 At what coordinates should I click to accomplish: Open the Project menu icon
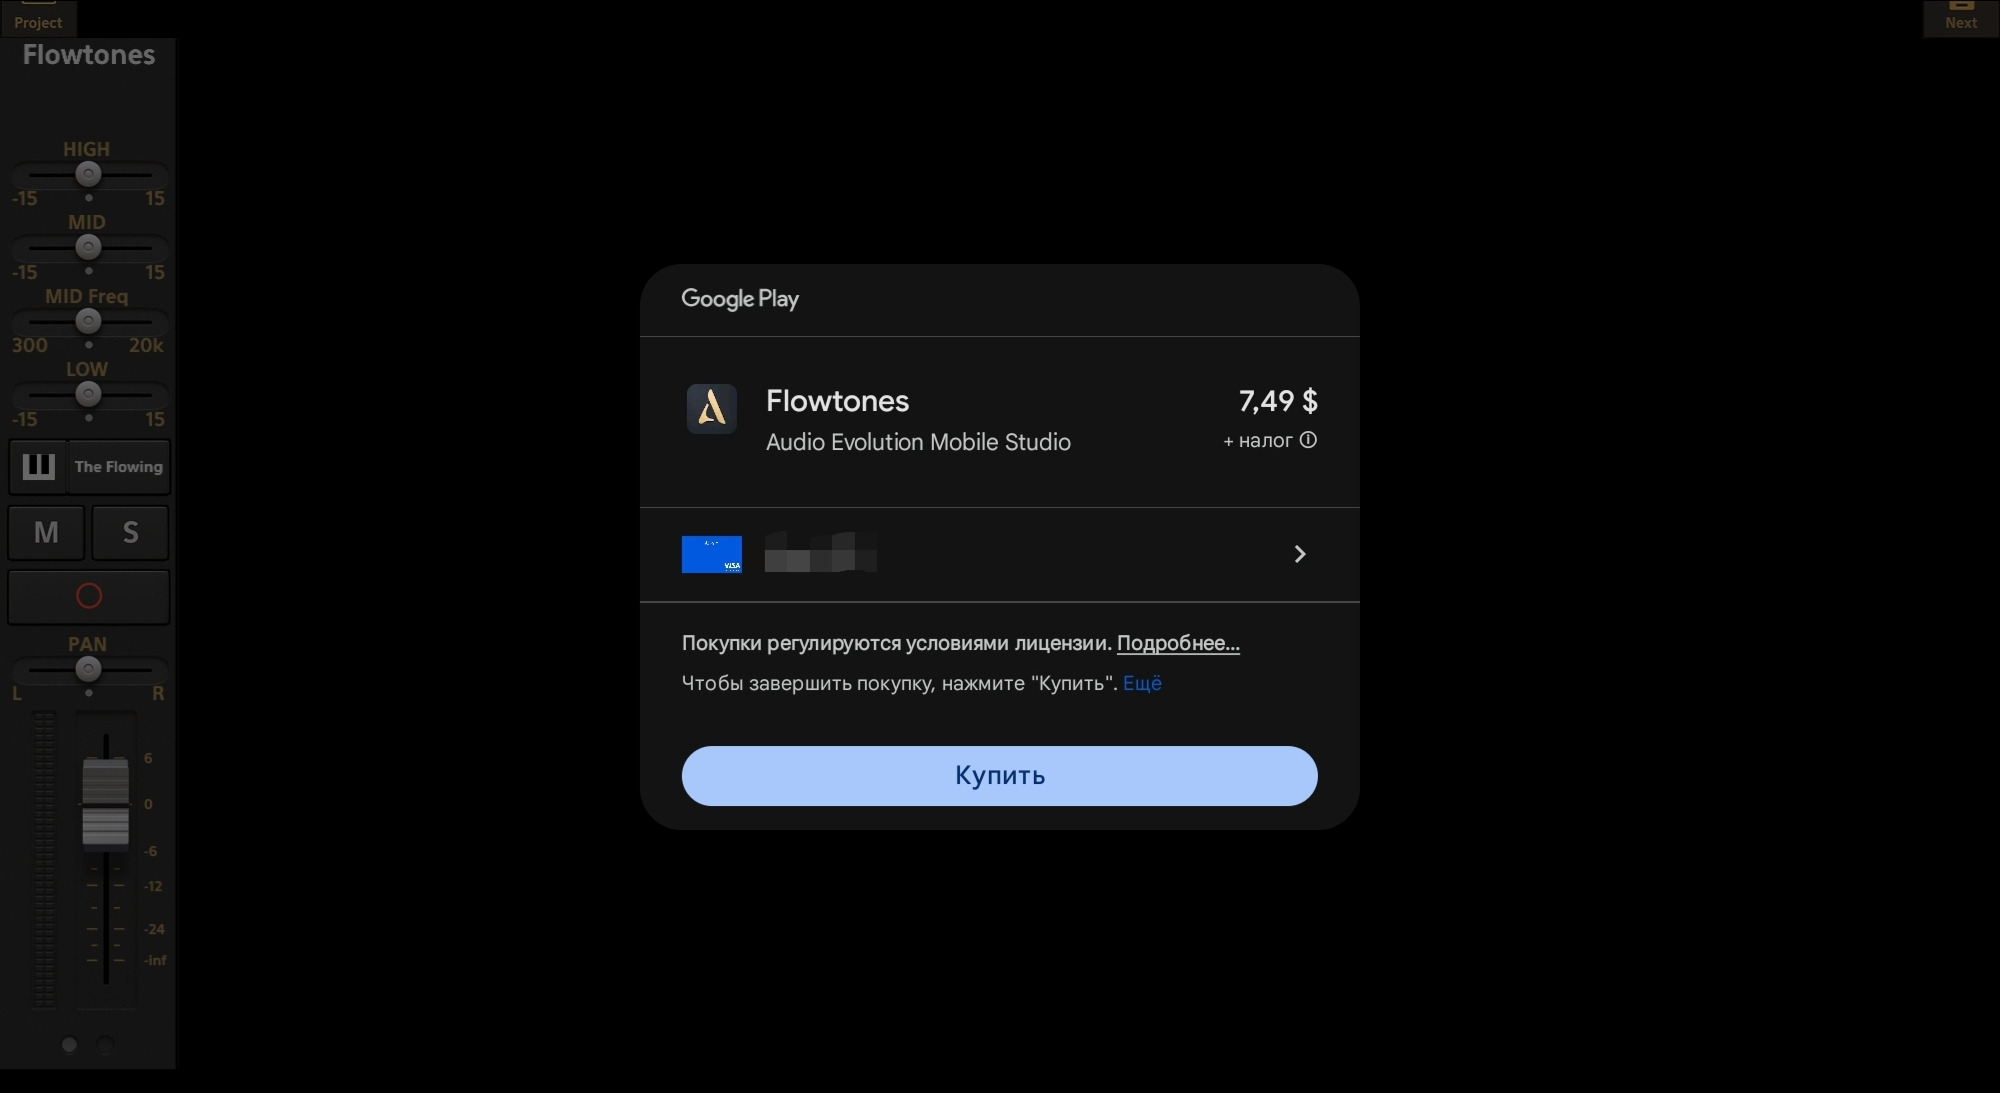tap(38, 16)
